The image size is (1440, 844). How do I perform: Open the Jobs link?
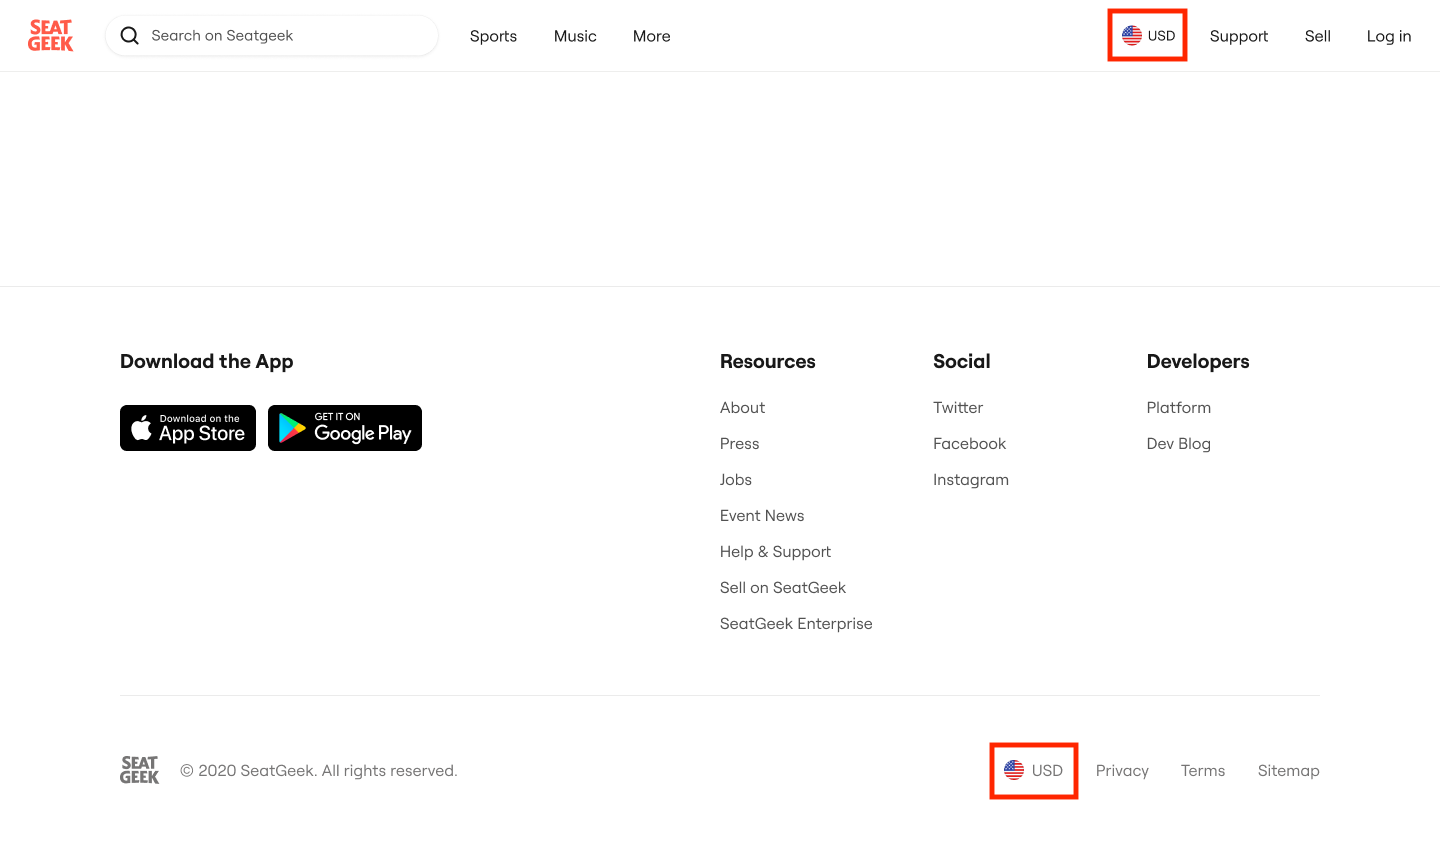pos(736,480)
